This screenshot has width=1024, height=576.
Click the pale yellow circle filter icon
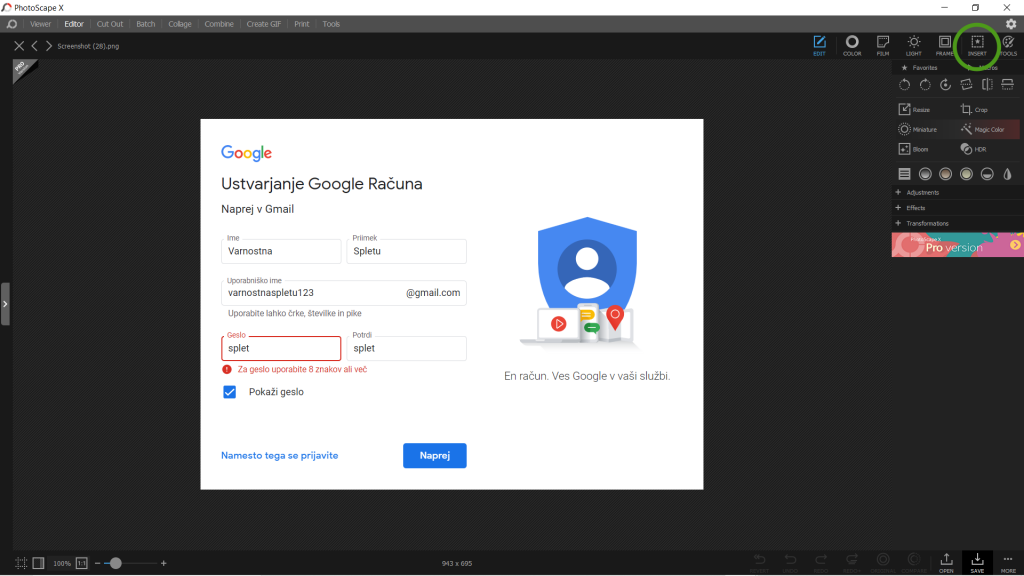[967, 174]
